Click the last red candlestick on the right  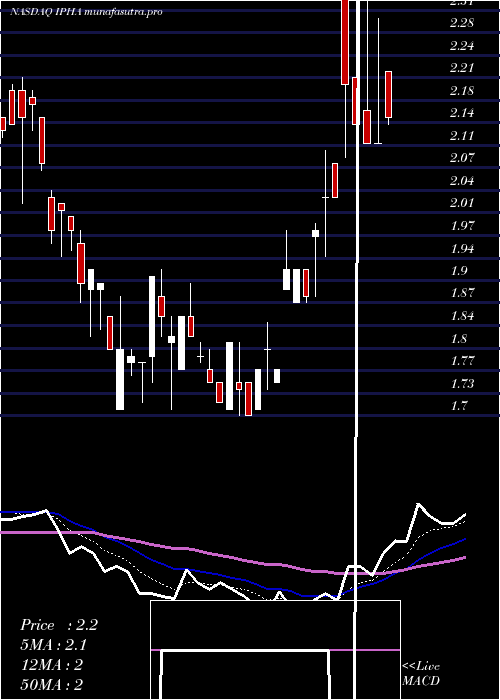coord(388,94)
